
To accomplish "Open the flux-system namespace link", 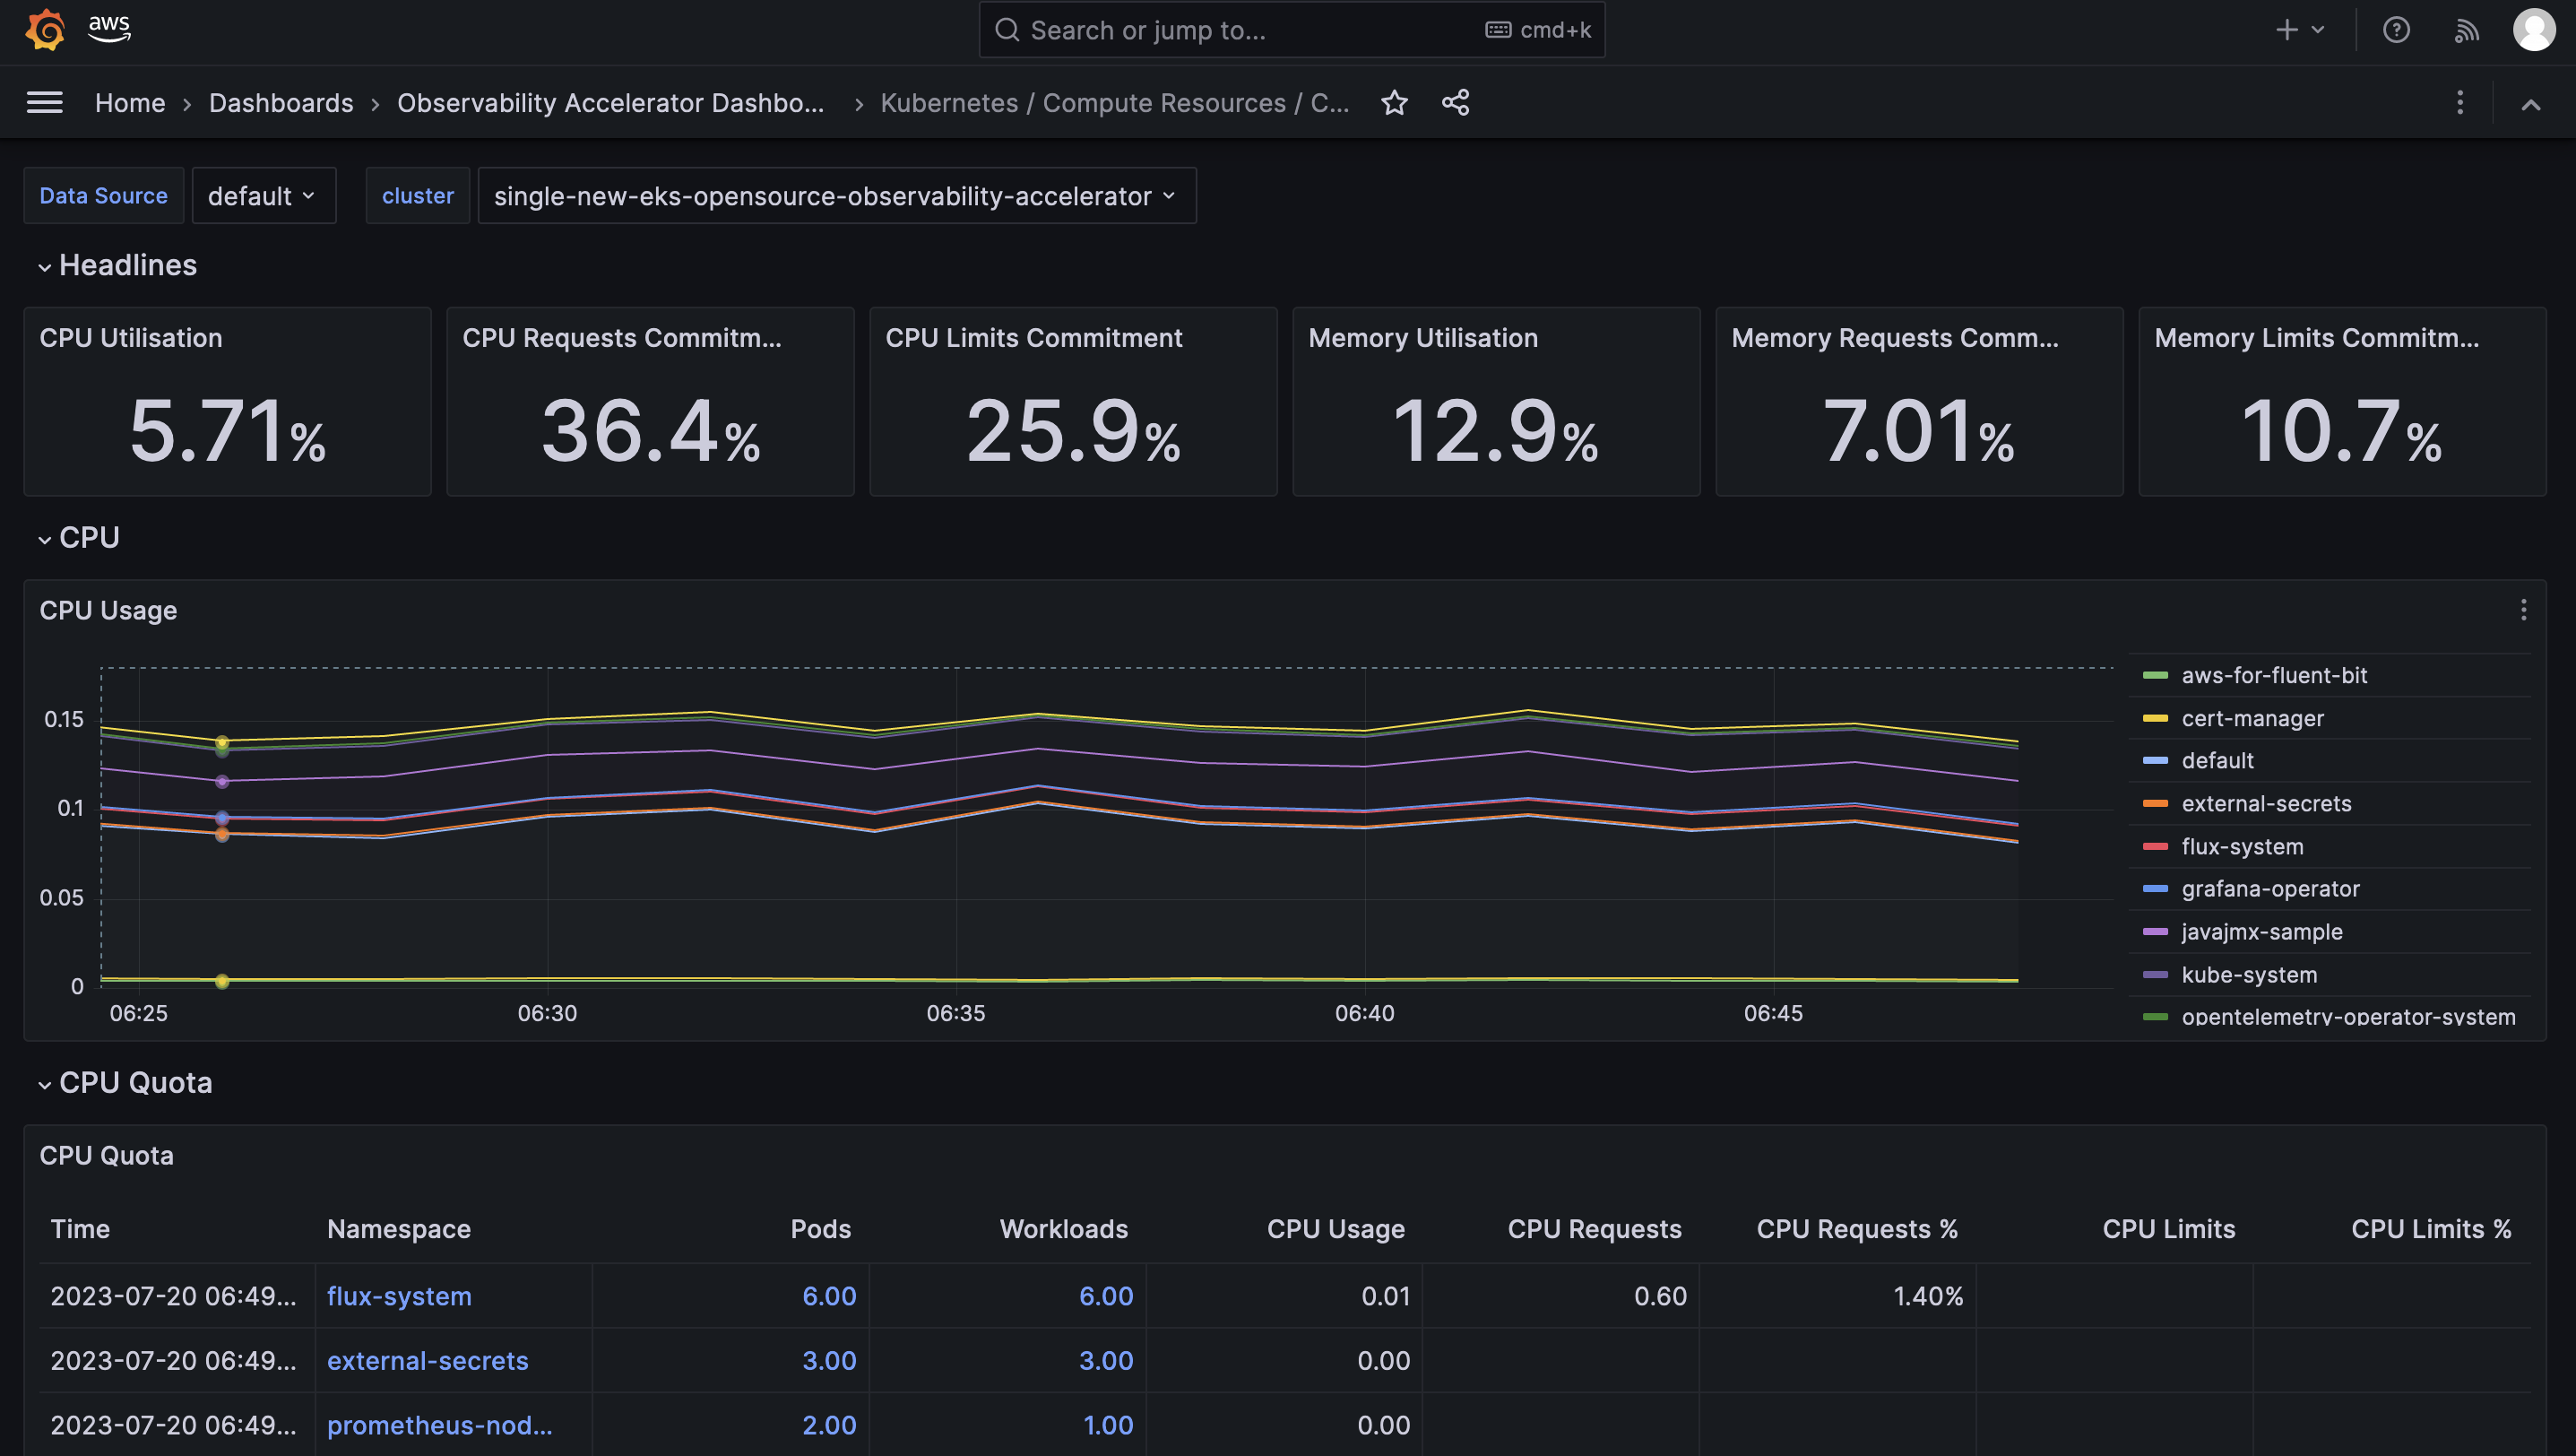I will [399, 1296].
